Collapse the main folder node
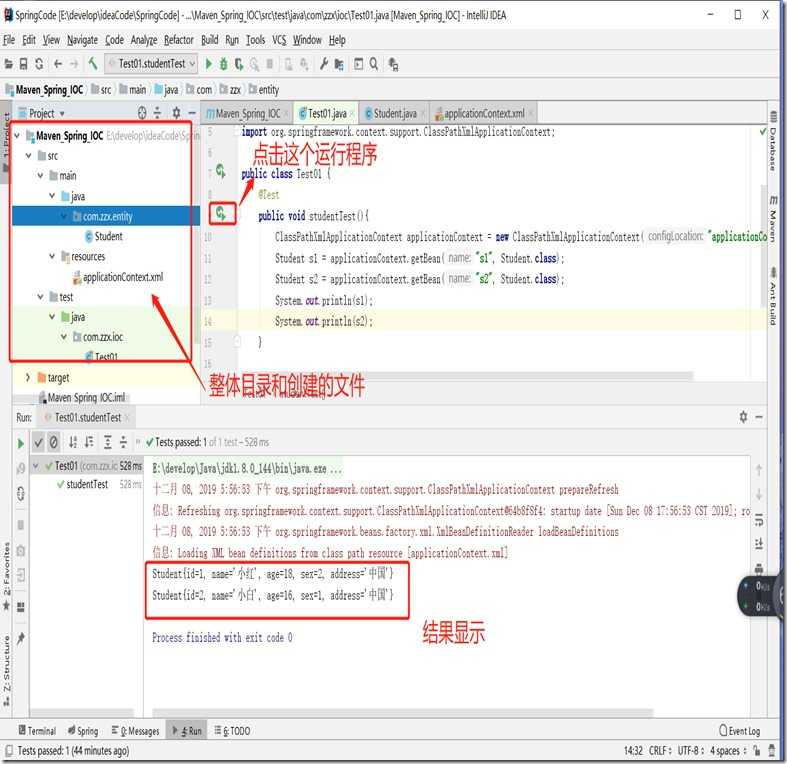This screenshot has height=764, width=787. click(40, 176)
